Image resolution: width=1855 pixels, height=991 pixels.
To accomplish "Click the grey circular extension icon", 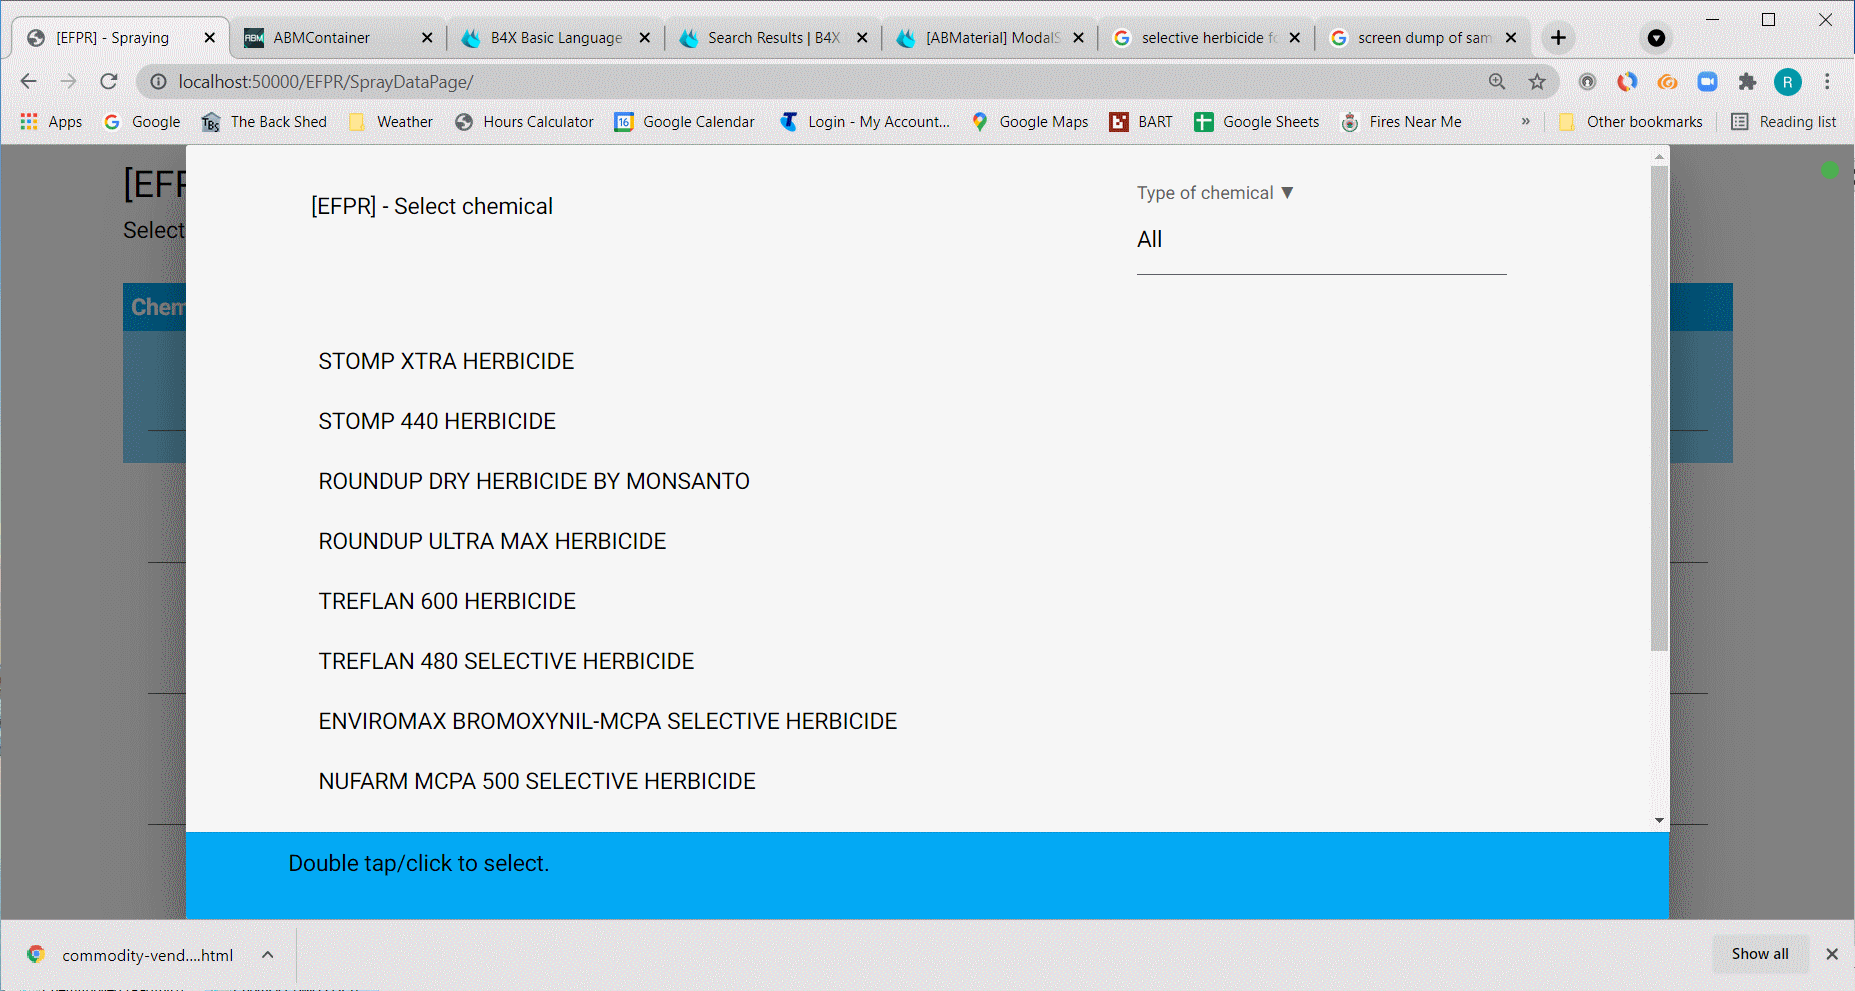I will pyautogui.click(x=1587, y=81).
